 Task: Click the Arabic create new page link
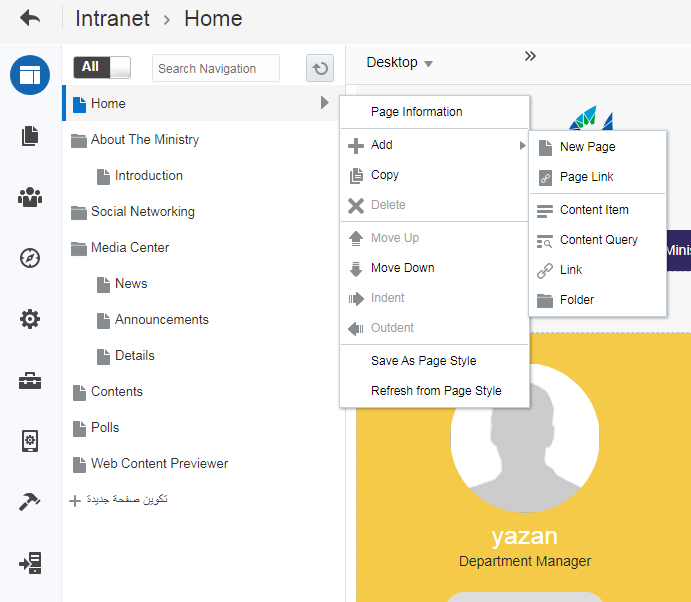click(119, 499)
